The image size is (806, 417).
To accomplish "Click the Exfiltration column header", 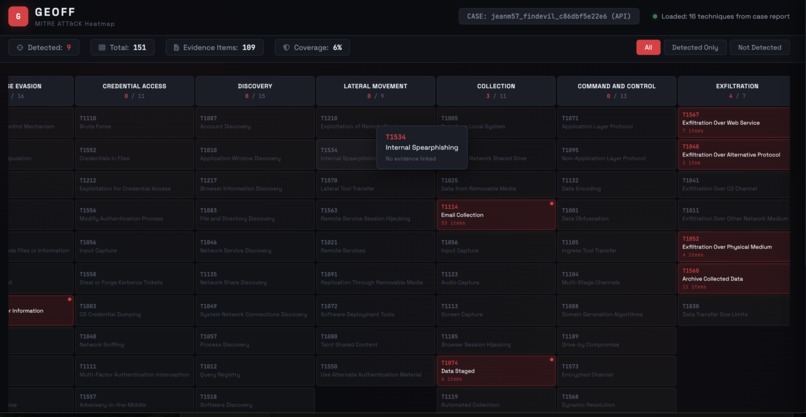I will click(734, 91).
